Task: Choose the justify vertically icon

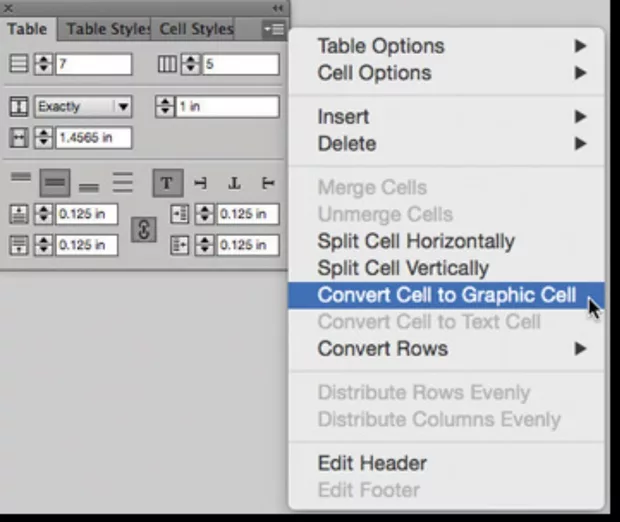Action: [x=122, y=182]
